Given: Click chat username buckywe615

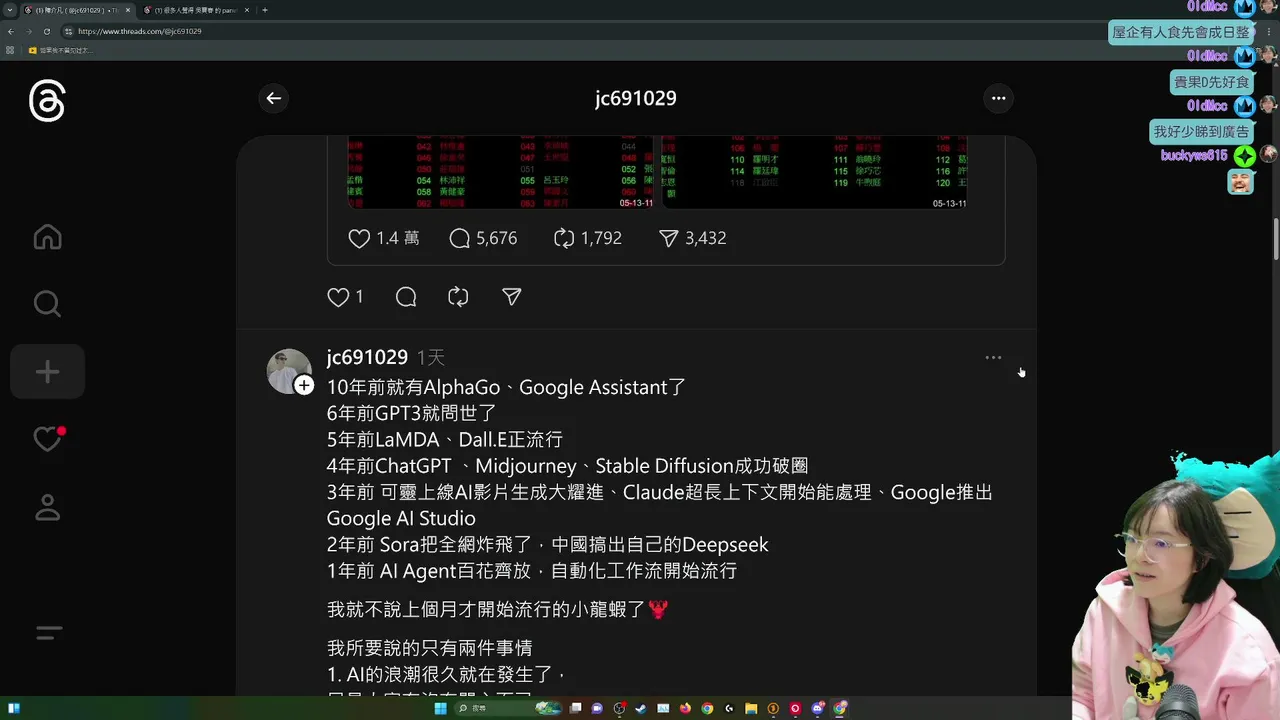Looking at the screenshot, I should click(x=1194, y=155).
